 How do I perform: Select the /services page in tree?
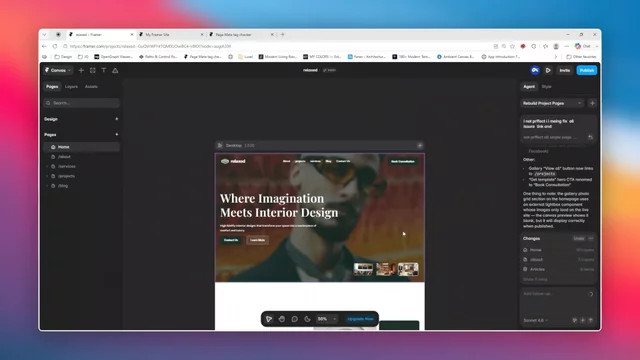[x=67, y=166]
